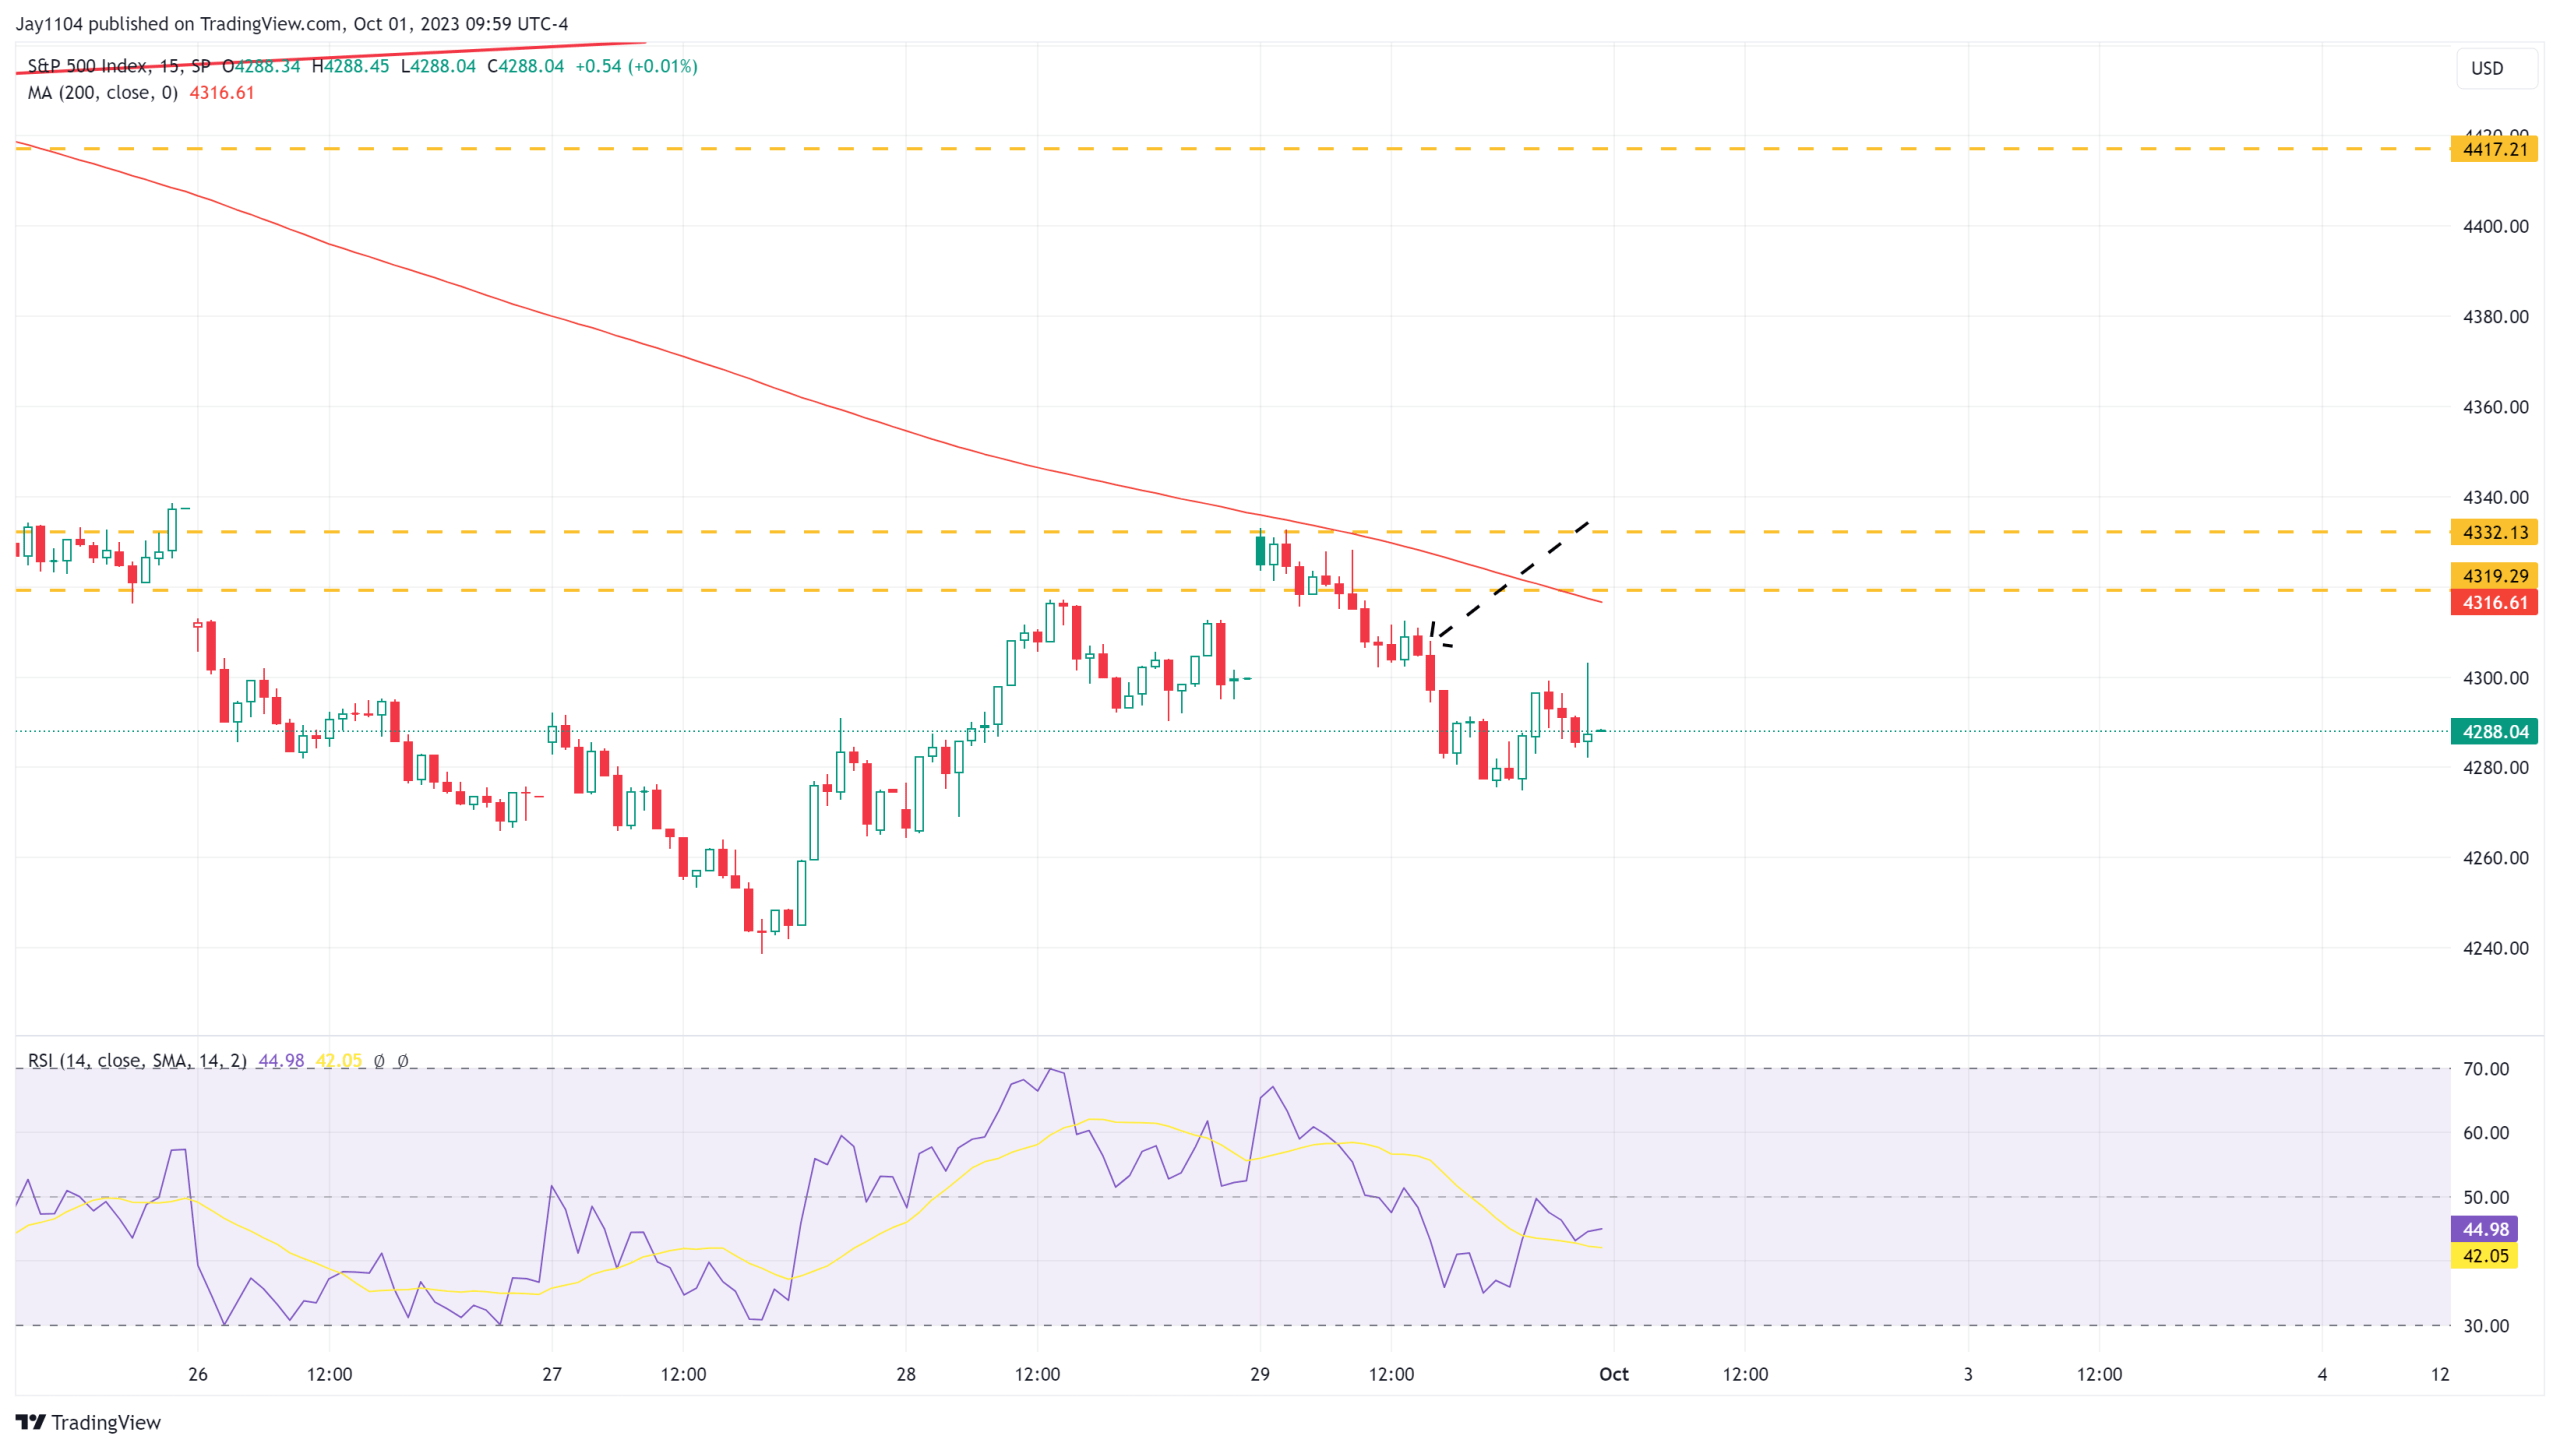2560x1450 pixels.
Task: Click the +0.54 (+0.01%) change value
Action: [x=636, y=66]
